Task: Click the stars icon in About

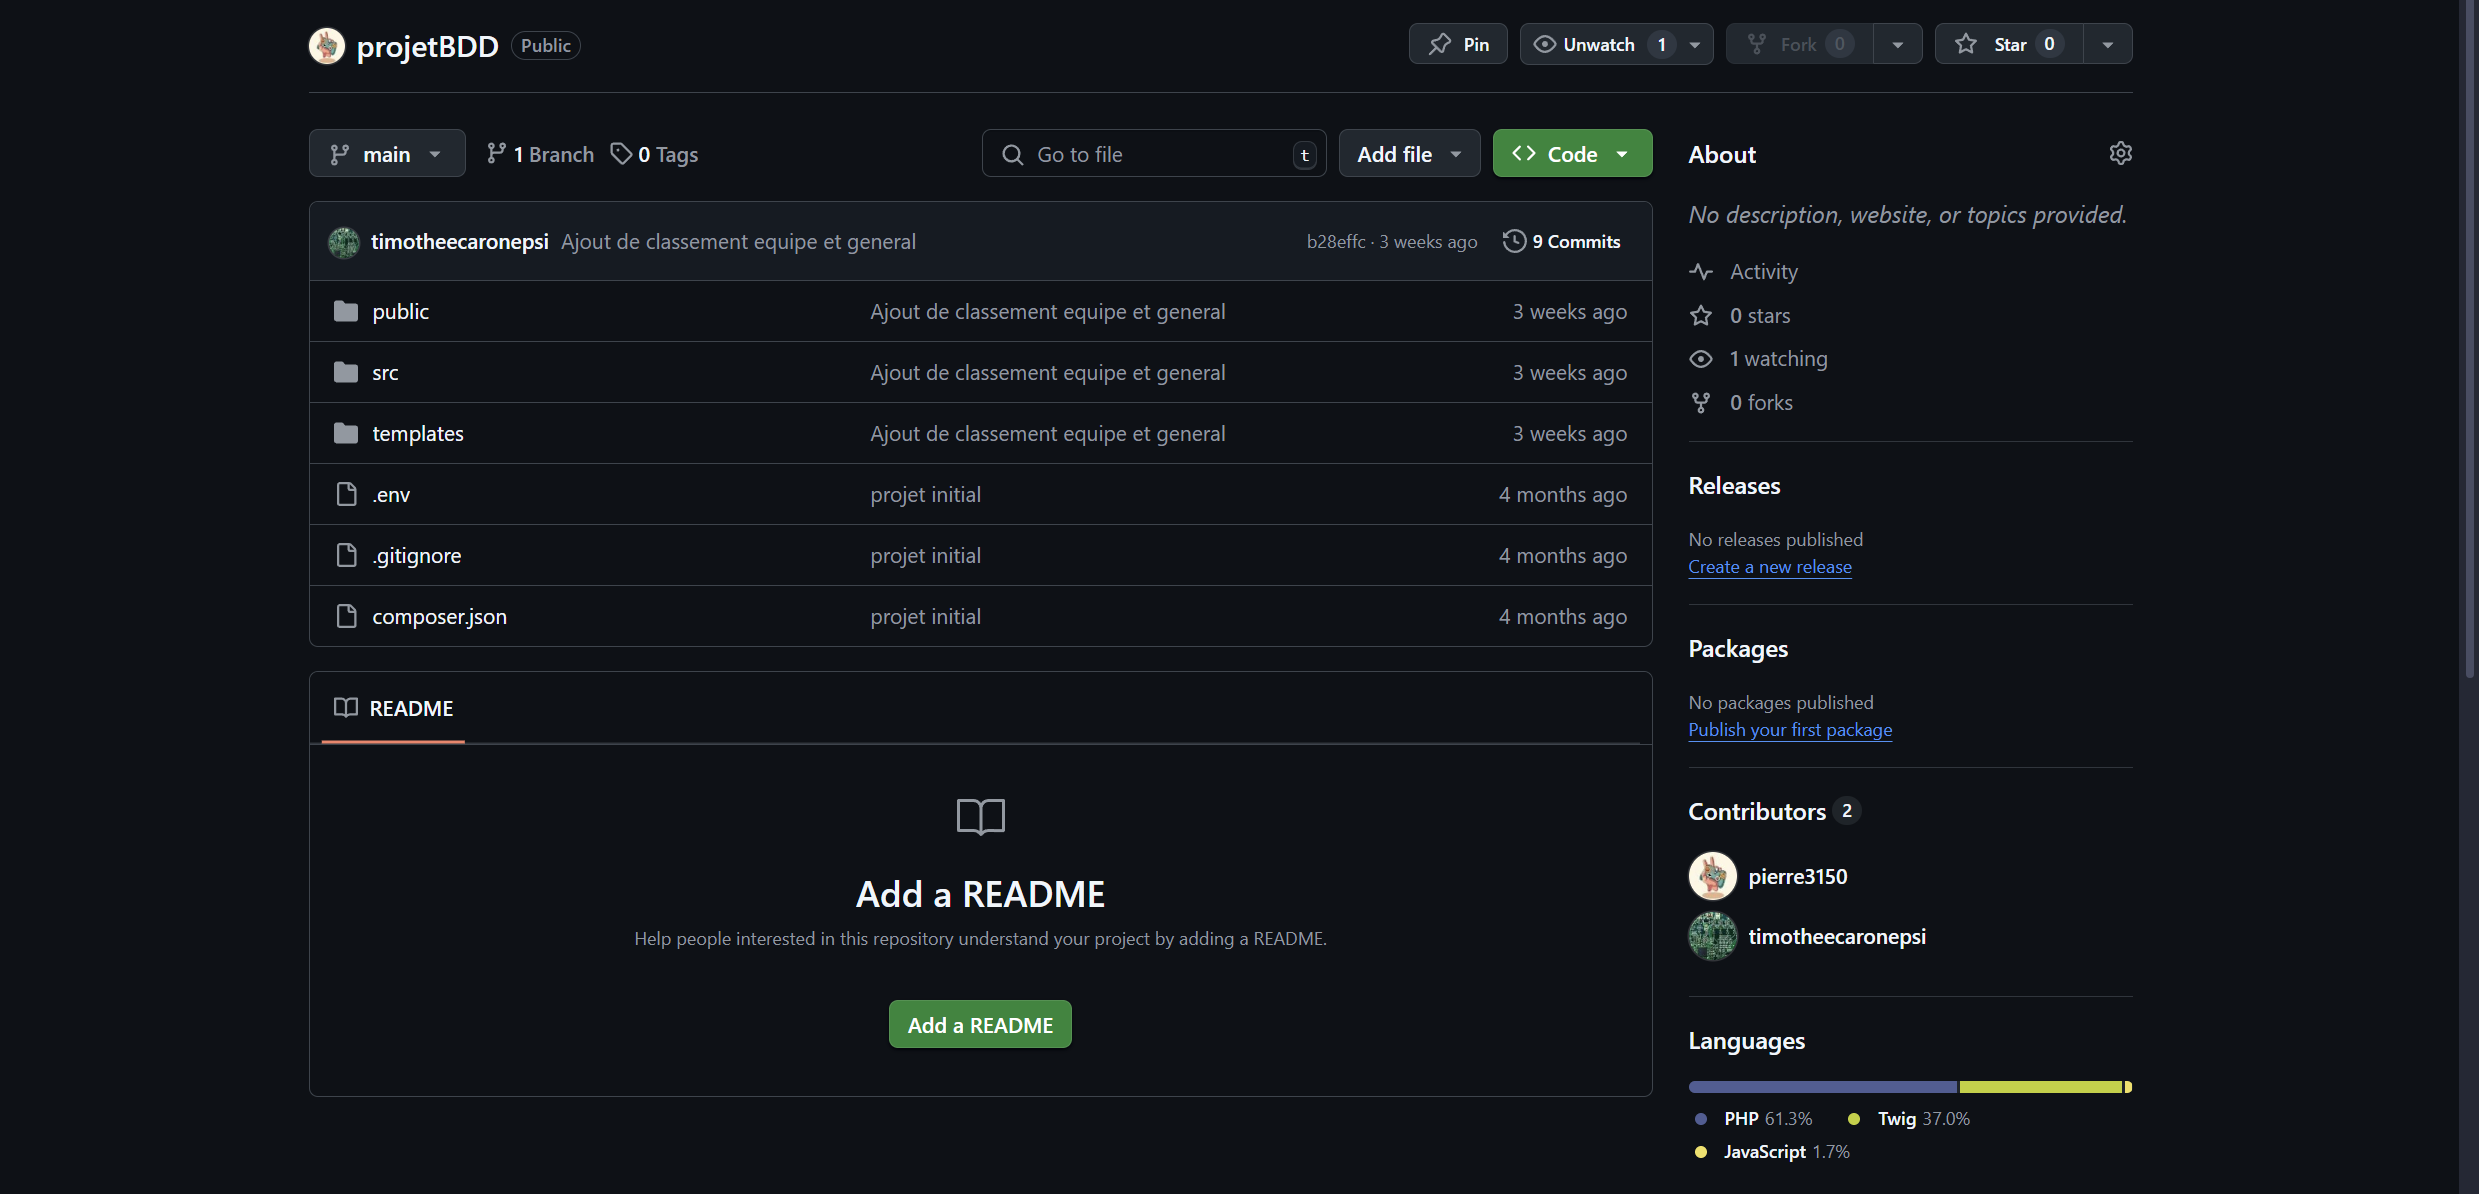Action: pos(1701,316)
